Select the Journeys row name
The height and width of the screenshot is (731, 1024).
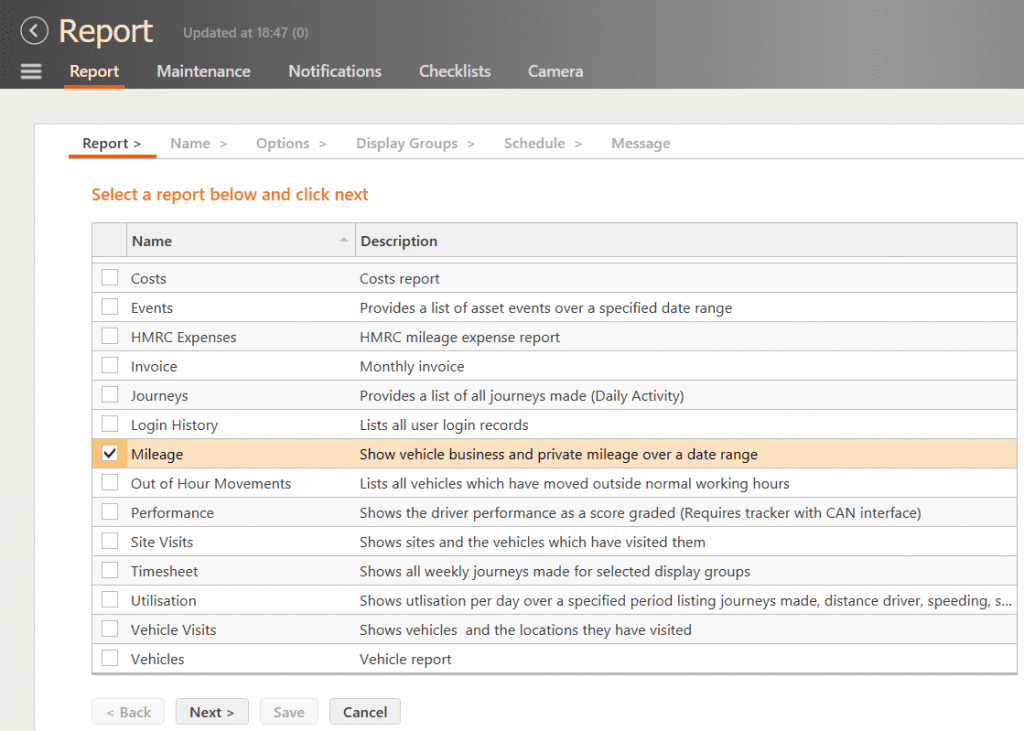tap(159, 396)
